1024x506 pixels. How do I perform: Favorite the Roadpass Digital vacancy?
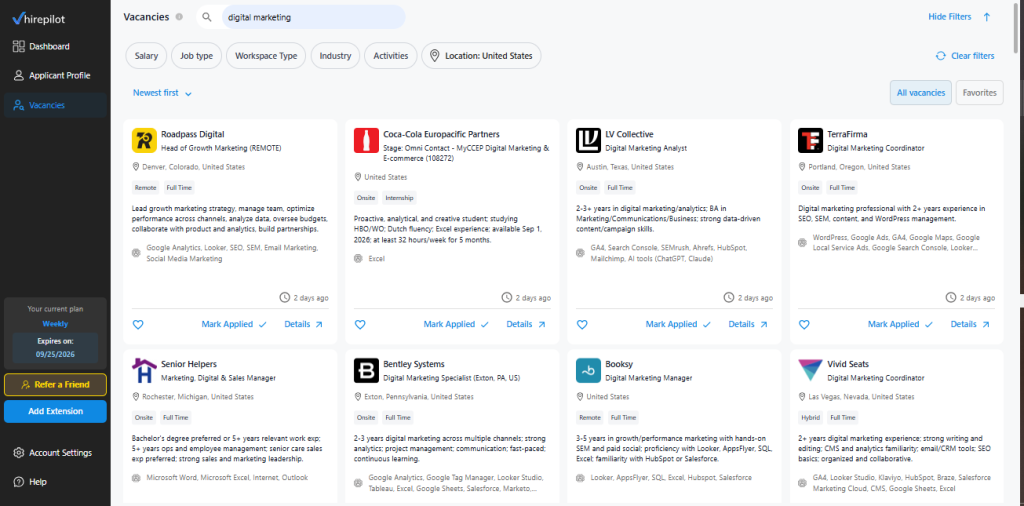(138, 324)
